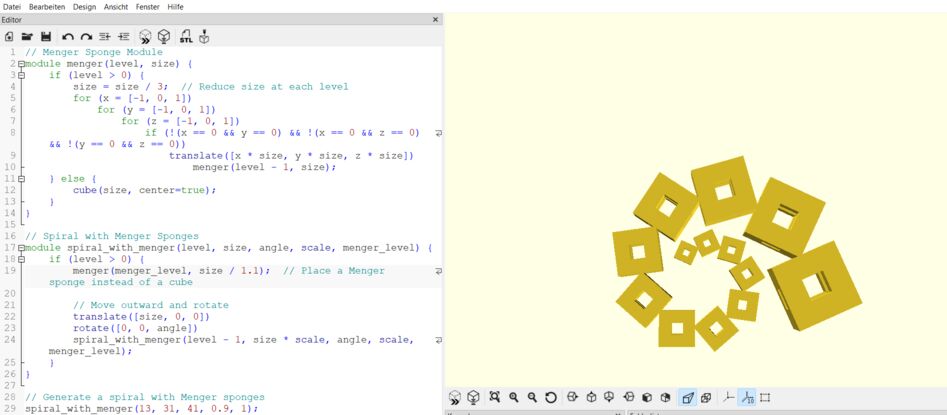Save the file with the floppy disk icon
This screenshot has height=415, width=947.
coord(46,37)
